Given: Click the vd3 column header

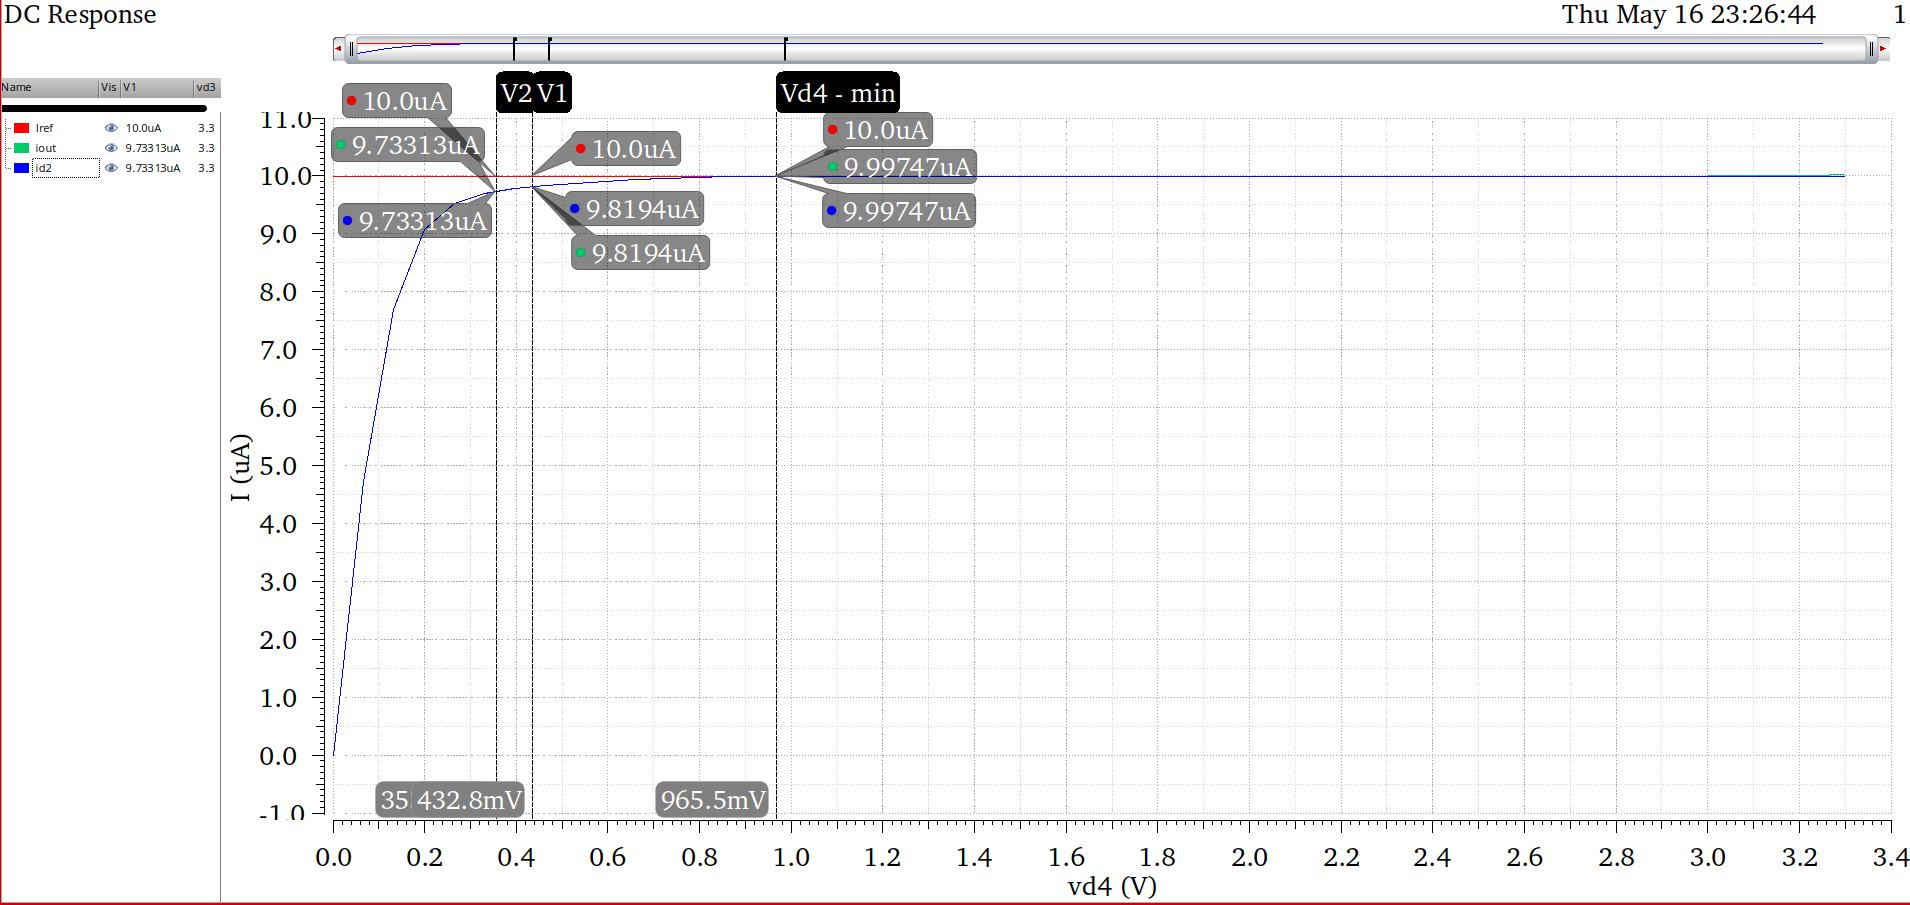Looking at the screenshot, I should [x=207, y=87].
